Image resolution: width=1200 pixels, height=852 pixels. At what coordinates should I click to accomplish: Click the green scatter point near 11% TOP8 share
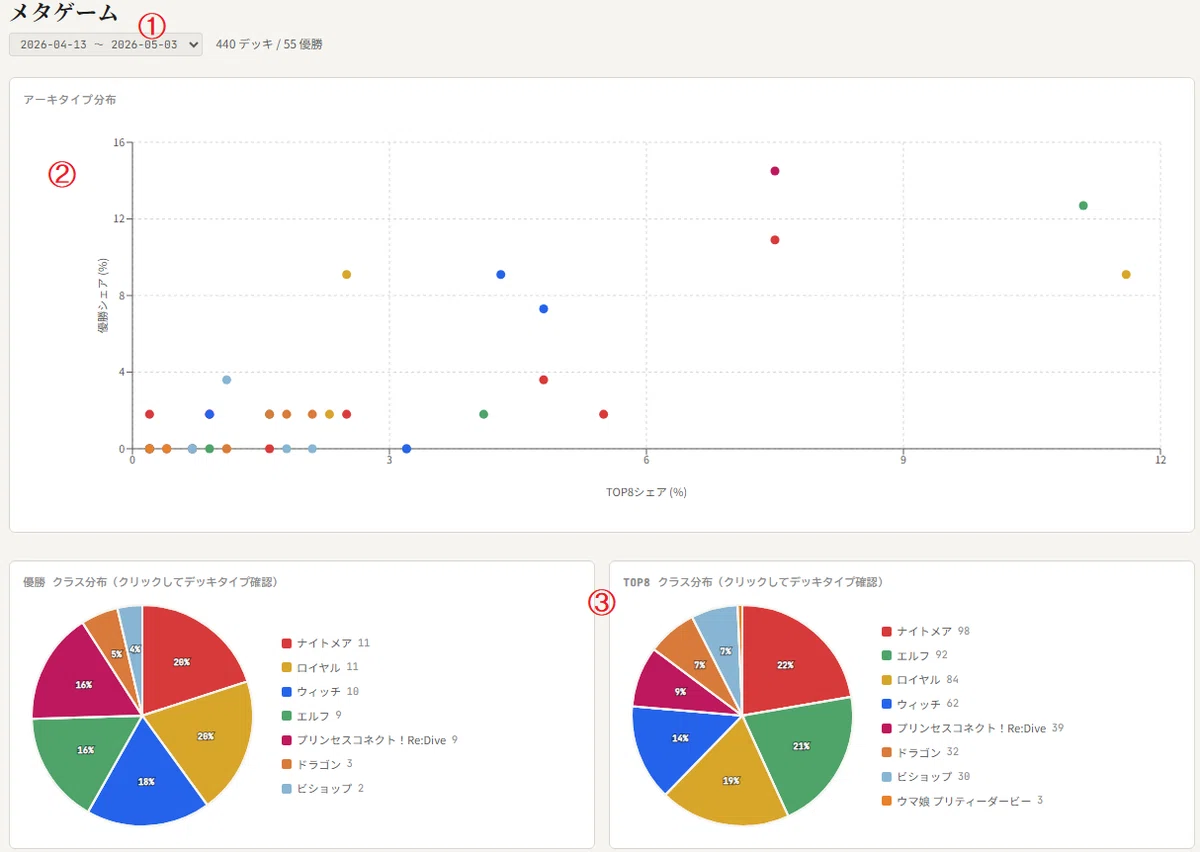tap(1083, 206)
